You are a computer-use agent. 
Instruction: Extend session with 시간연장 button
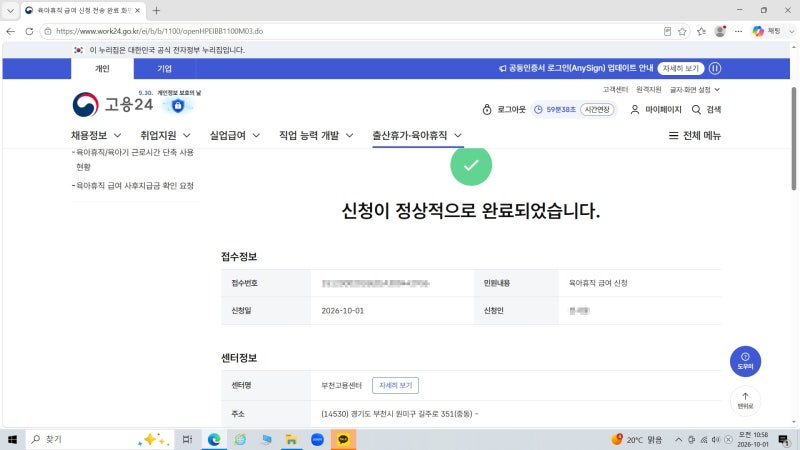597,110
